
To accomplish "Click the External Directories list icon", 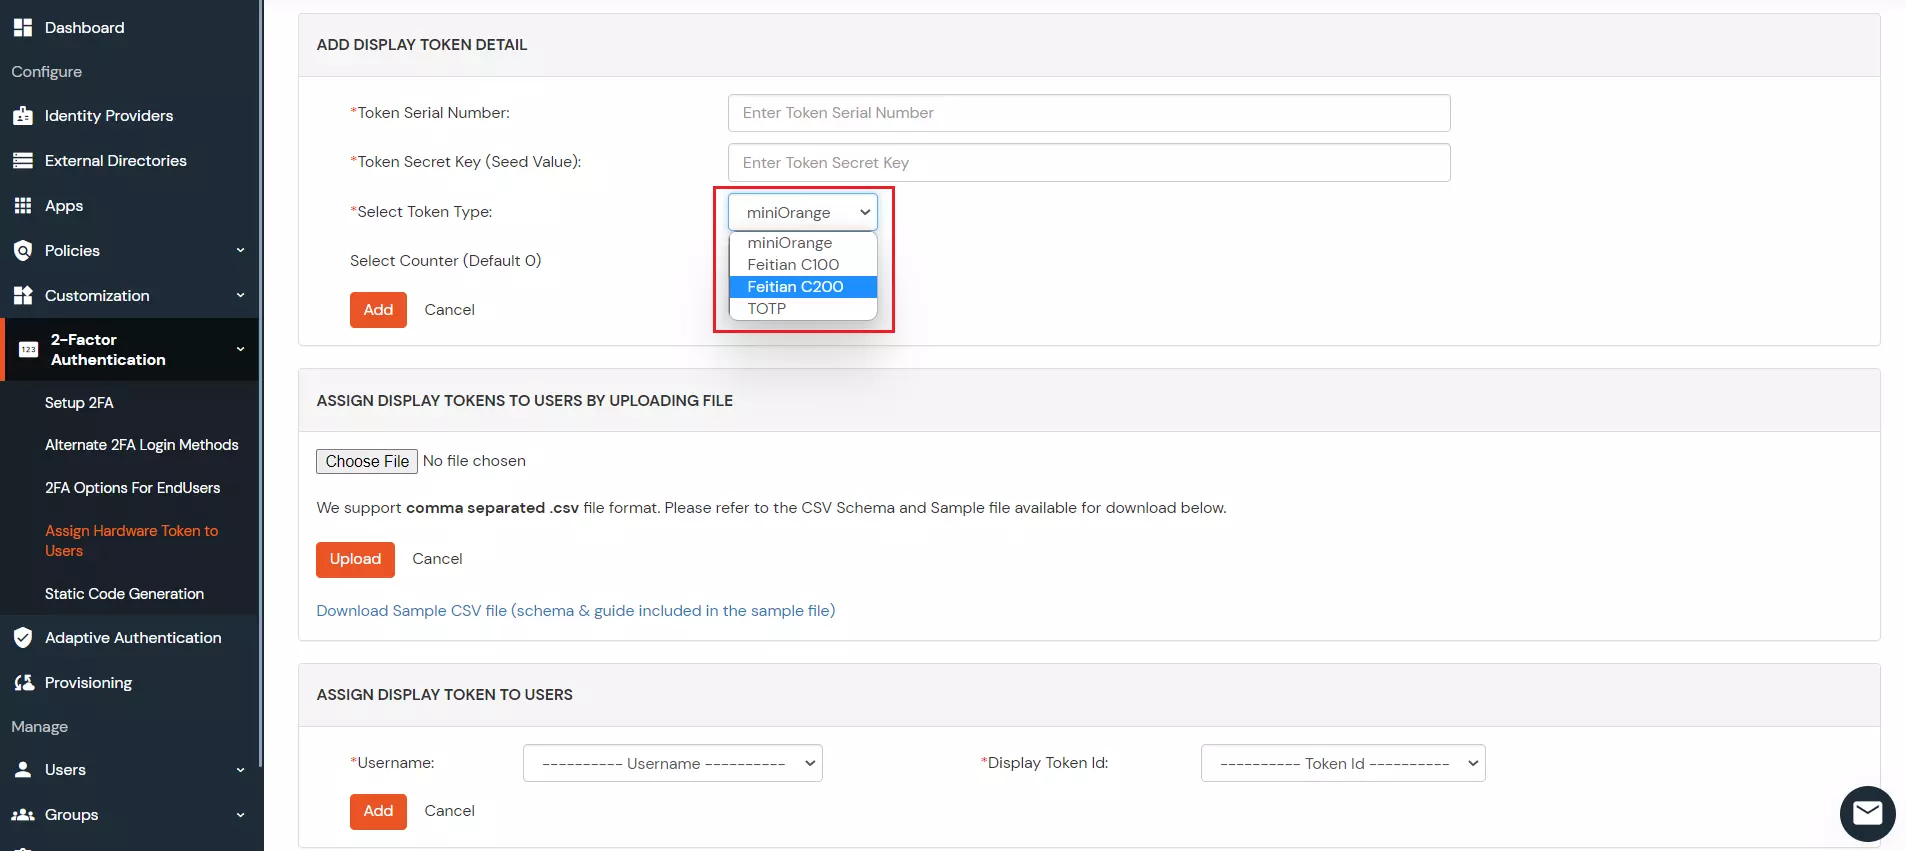I will coord(22,161).
